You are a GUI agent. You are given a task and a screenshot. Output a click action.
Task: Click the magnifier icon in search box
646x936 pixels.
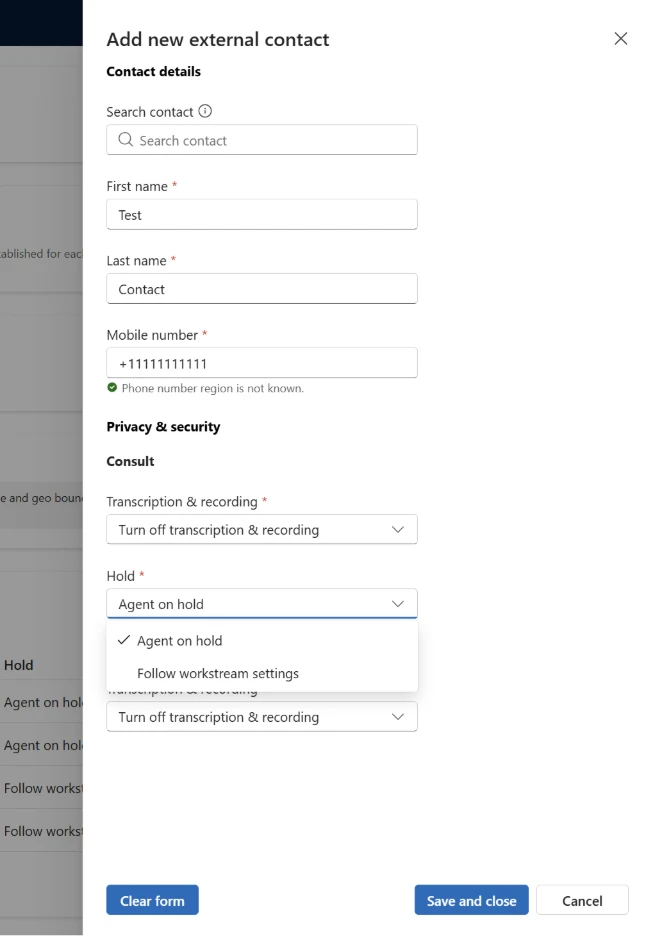tap(126, 140)
